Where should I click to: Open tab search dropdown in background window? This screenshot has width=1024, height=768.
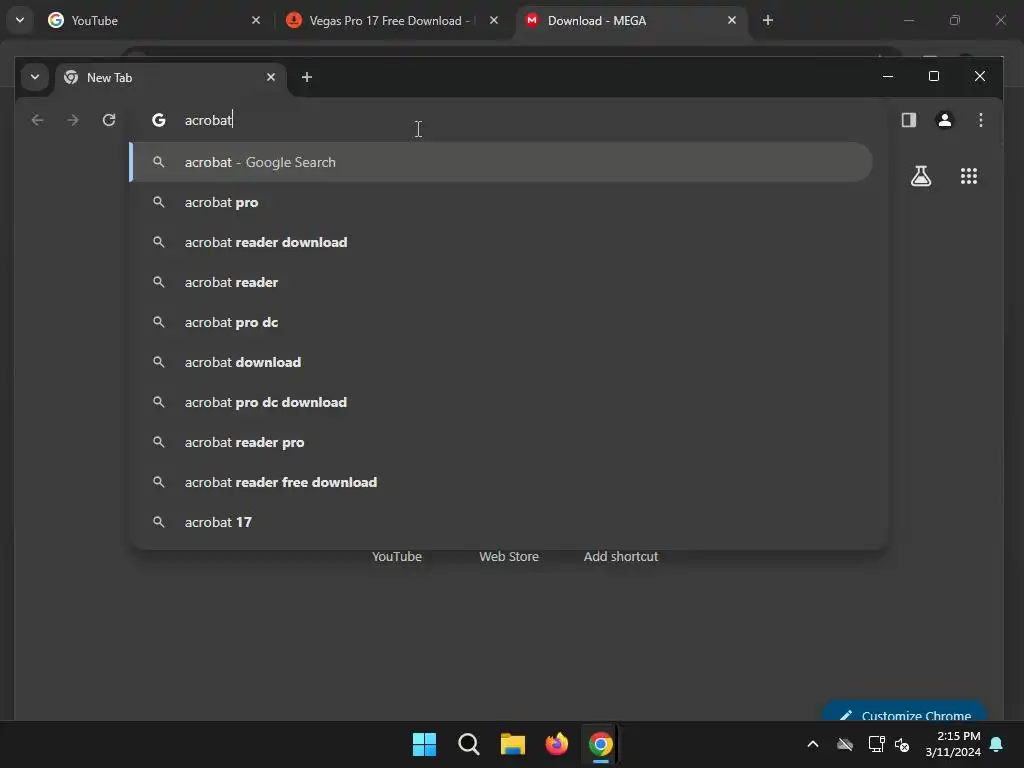coord(20,20)
